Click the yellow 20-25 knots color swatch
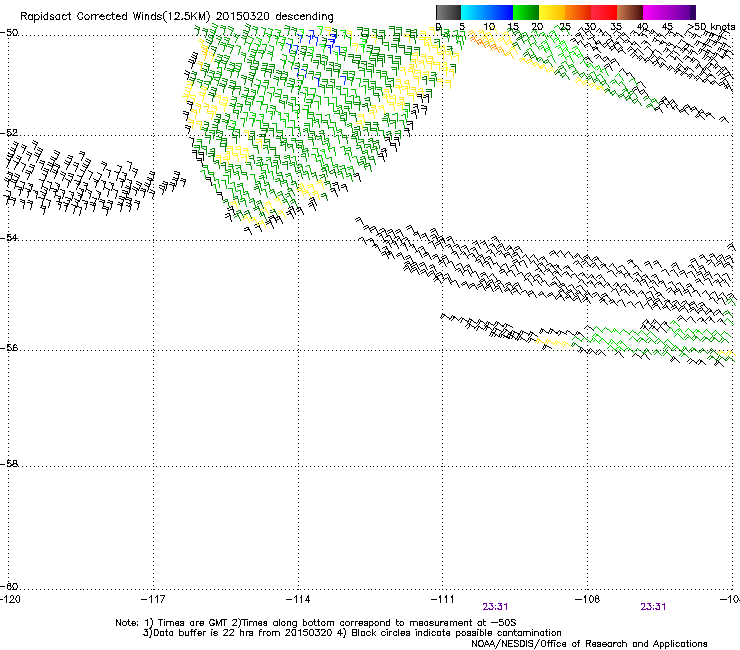This screenshot has height=650, width=740. (x=552, y=12)
